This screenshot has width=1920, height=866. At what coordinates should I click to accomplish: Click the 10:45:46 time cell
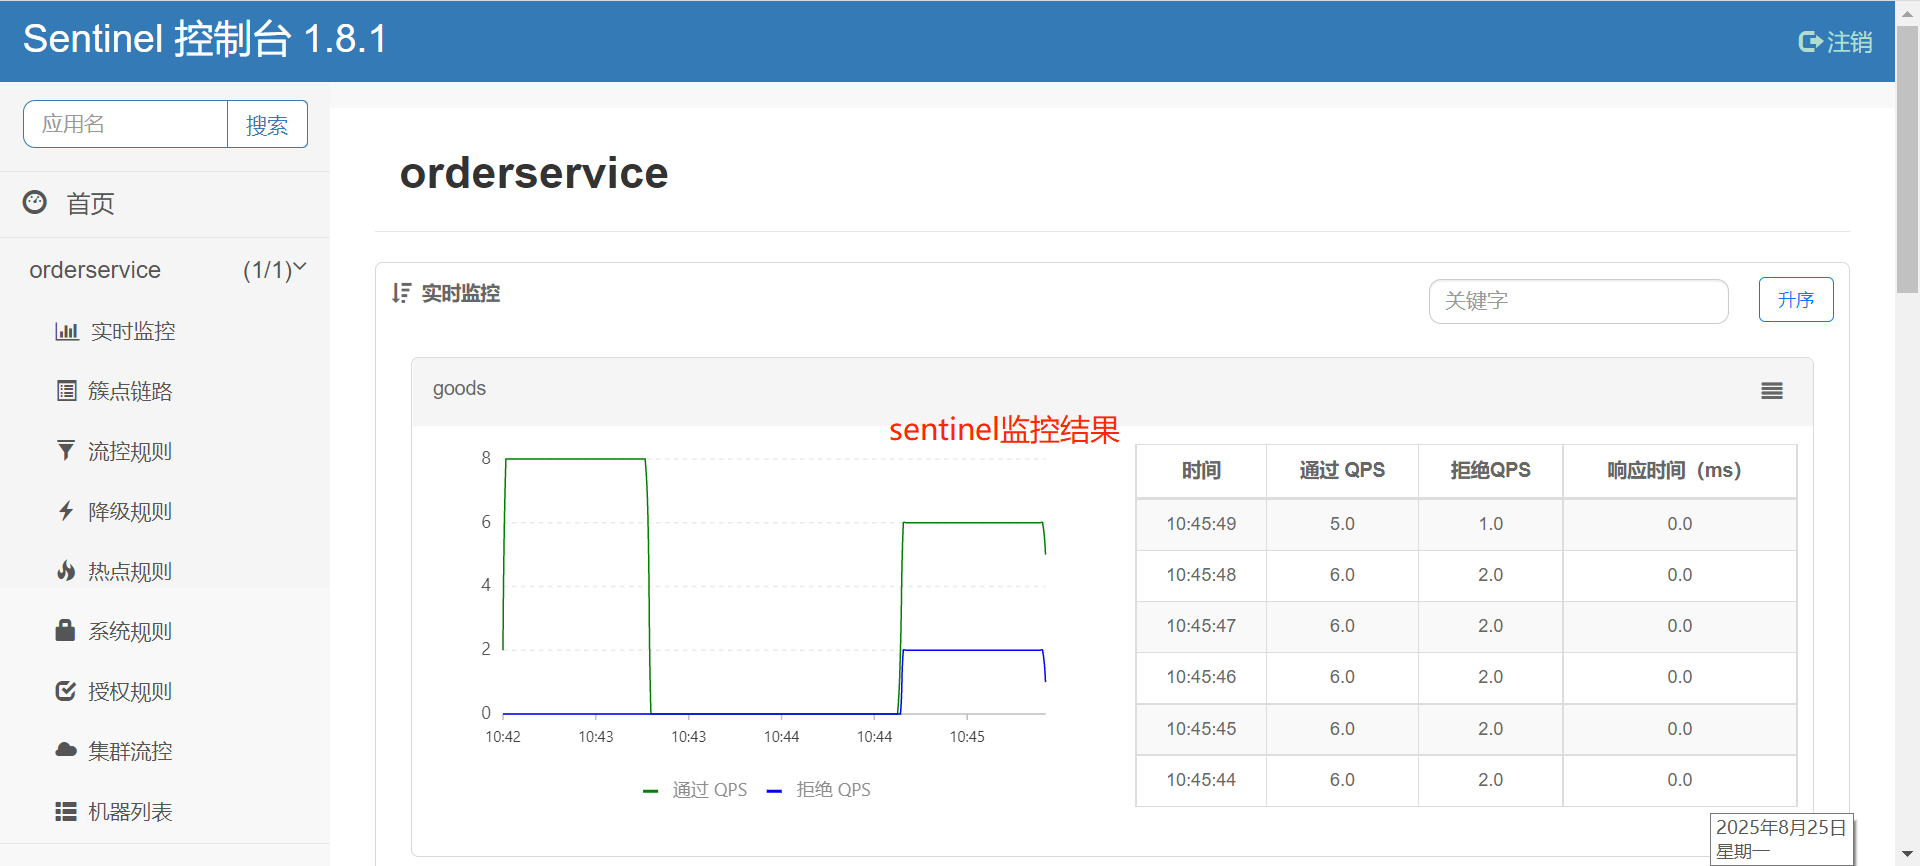(1201, 677)
